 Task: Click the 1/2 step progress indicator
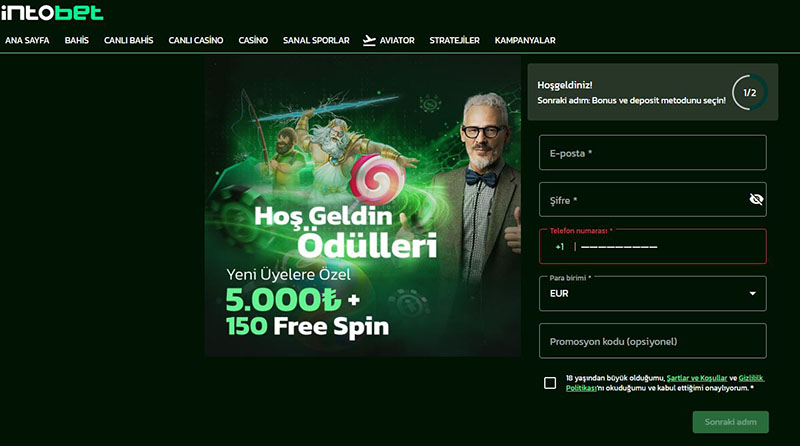click(x=749, y=92)
